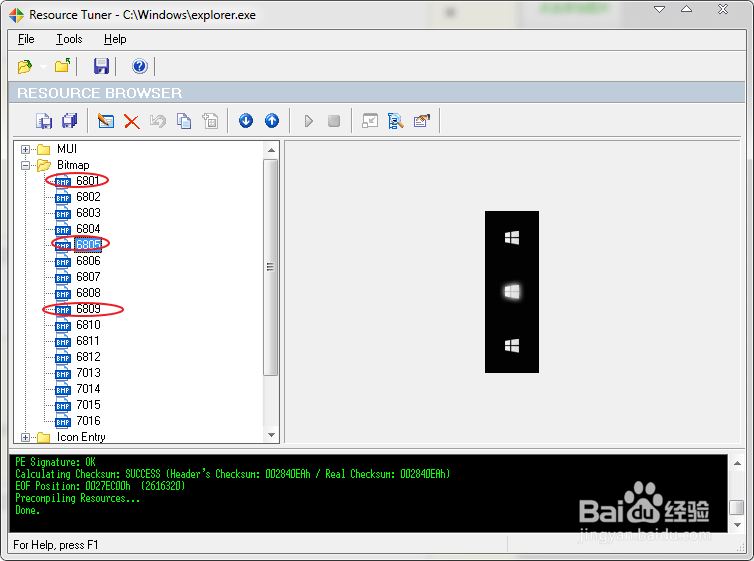Click the BMP icon next to 6810
The image size is (754, 561).
63,325
